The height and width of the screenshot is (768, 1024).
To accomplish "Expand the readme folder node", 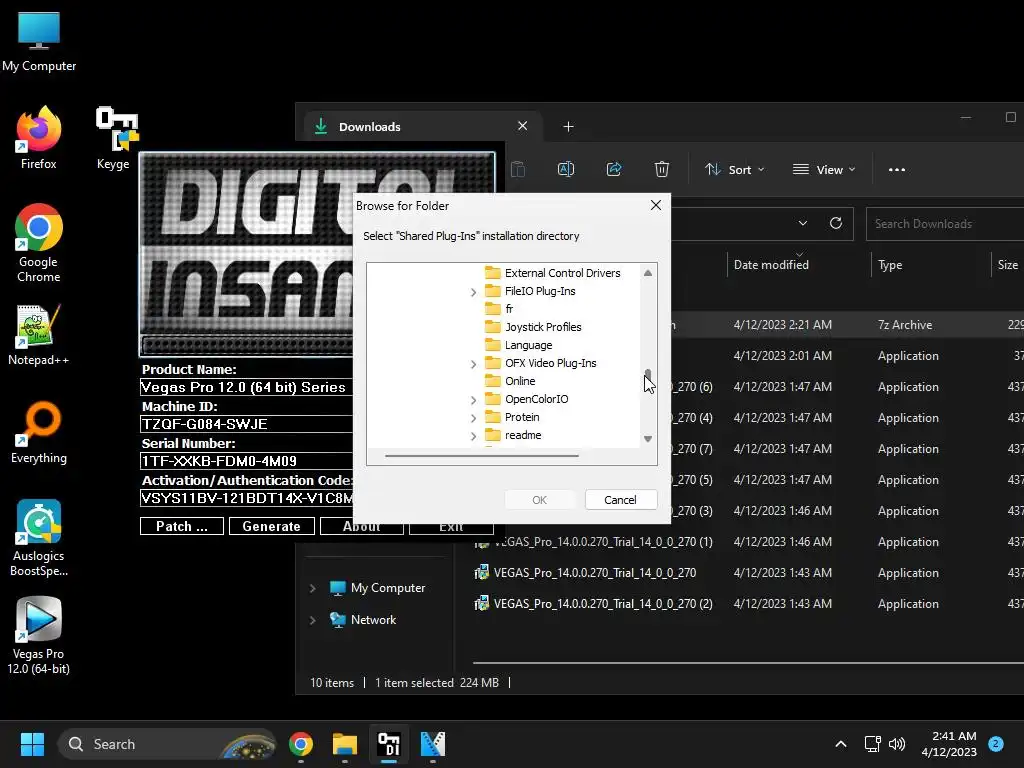I will [x=473, y=436].
